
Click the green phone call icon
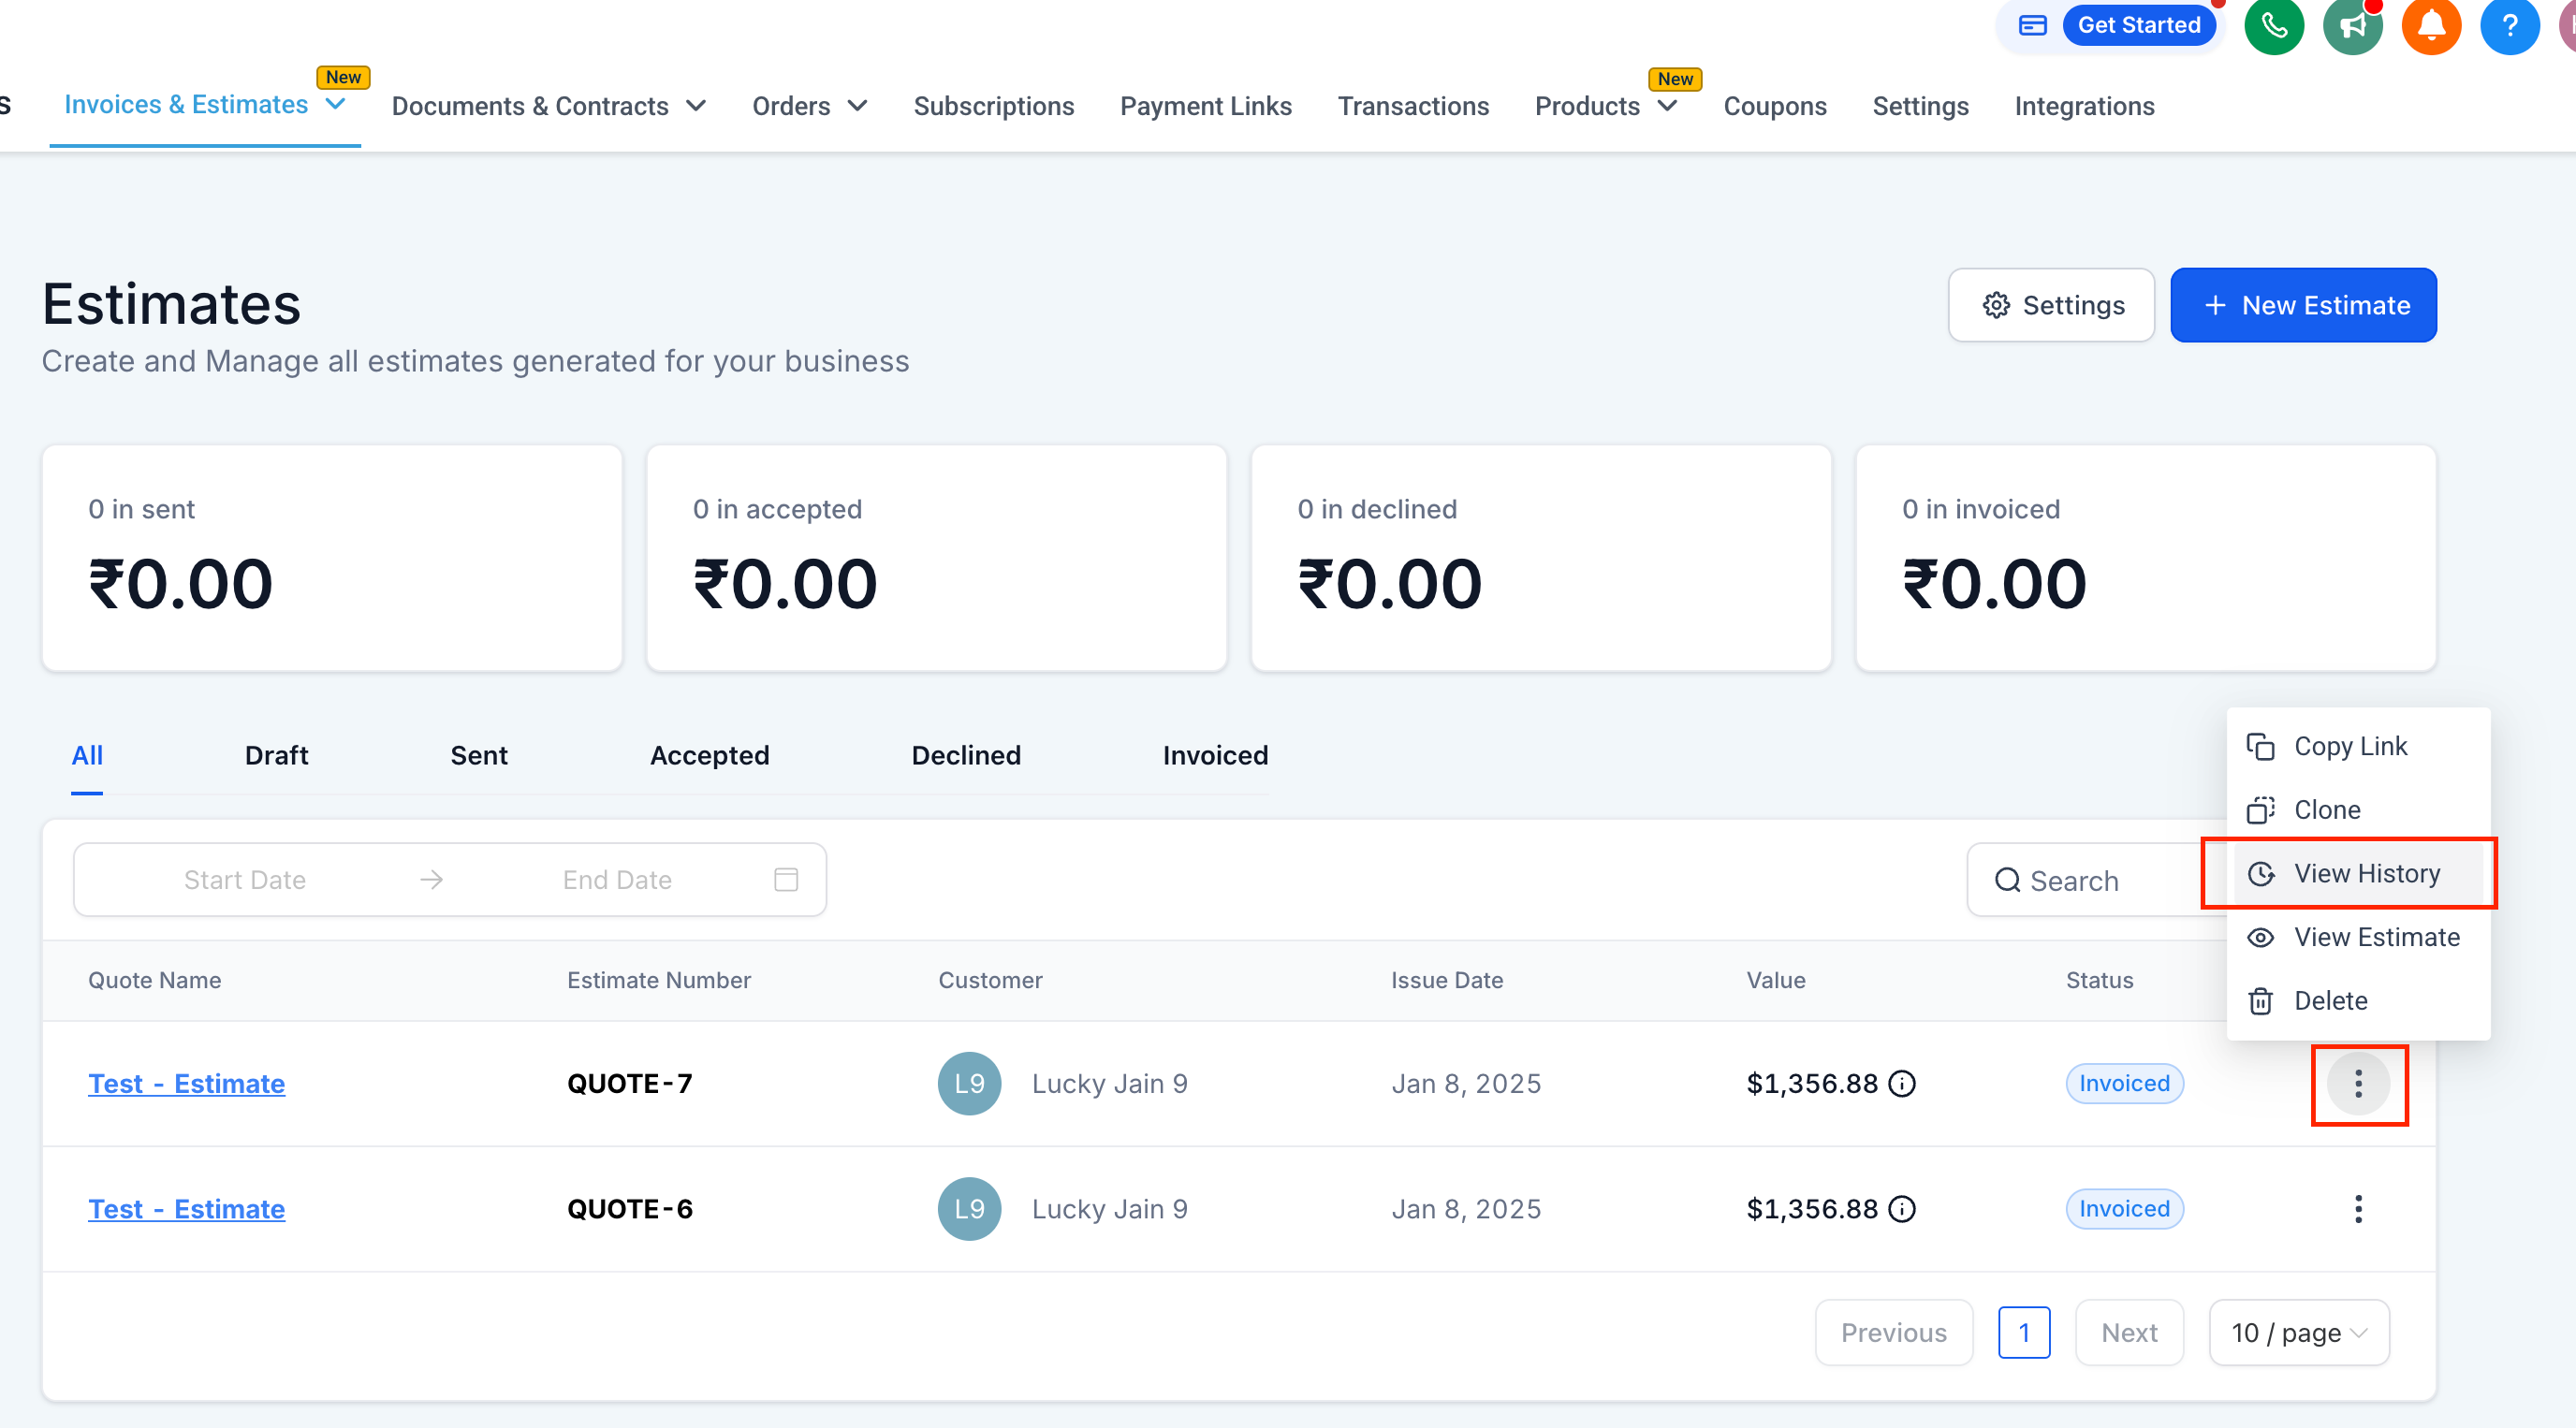pyautogui.click(x=2273, y=25)
